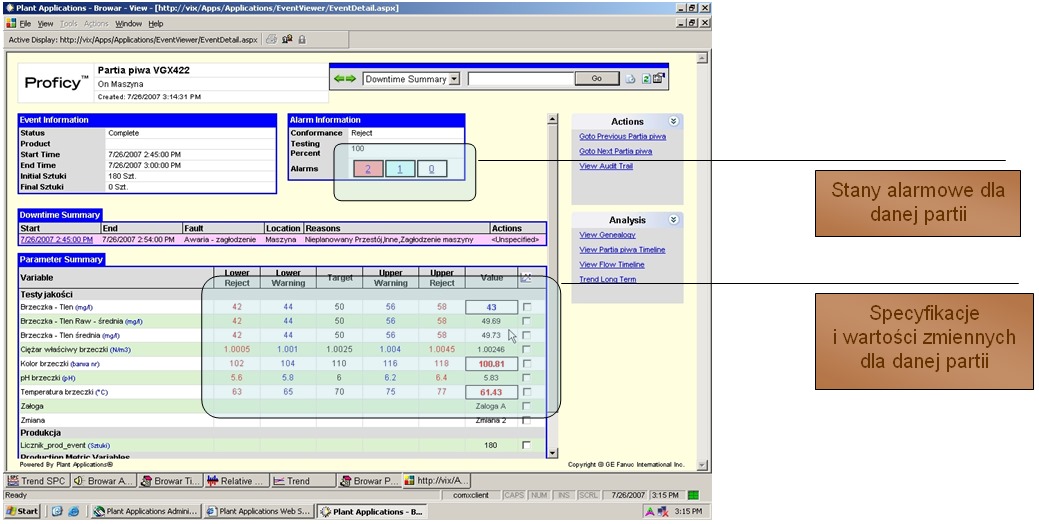Tick the checkbox for Licznik_prod_event row
This screenshot has height=524, width=1039.
[x=526, y=445]
